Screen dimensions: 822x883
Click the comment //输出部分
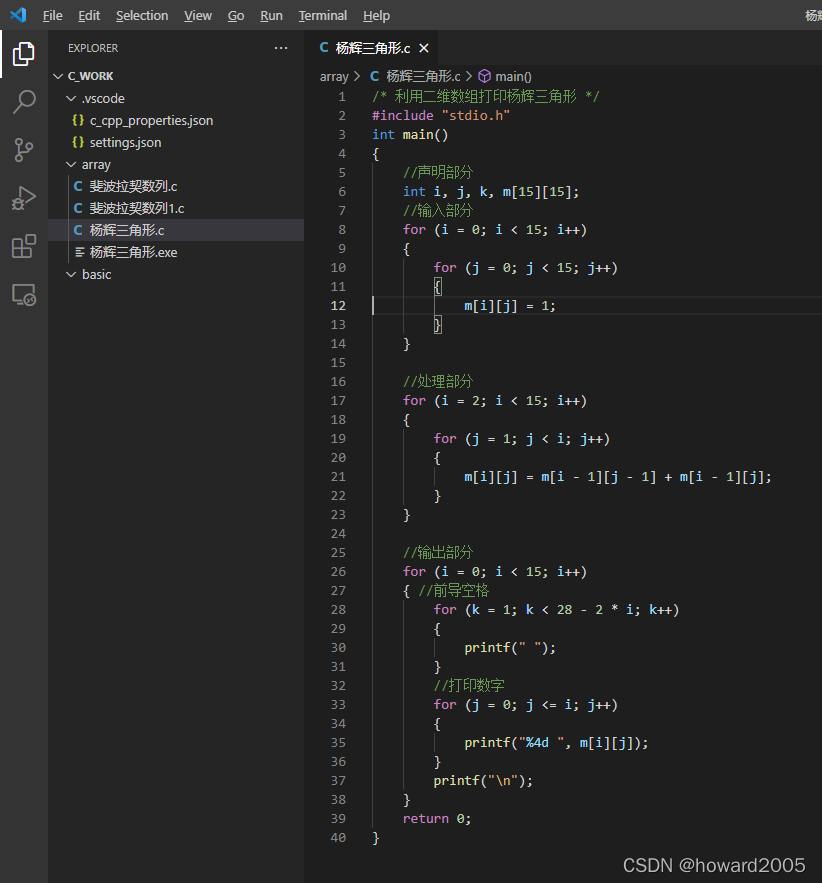[438, 552]
